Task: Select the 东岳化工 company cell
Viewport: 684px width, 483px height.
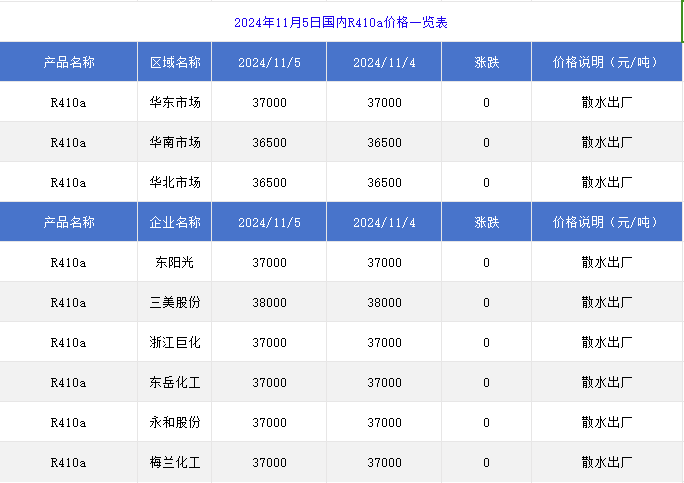Action: point(175,383)
